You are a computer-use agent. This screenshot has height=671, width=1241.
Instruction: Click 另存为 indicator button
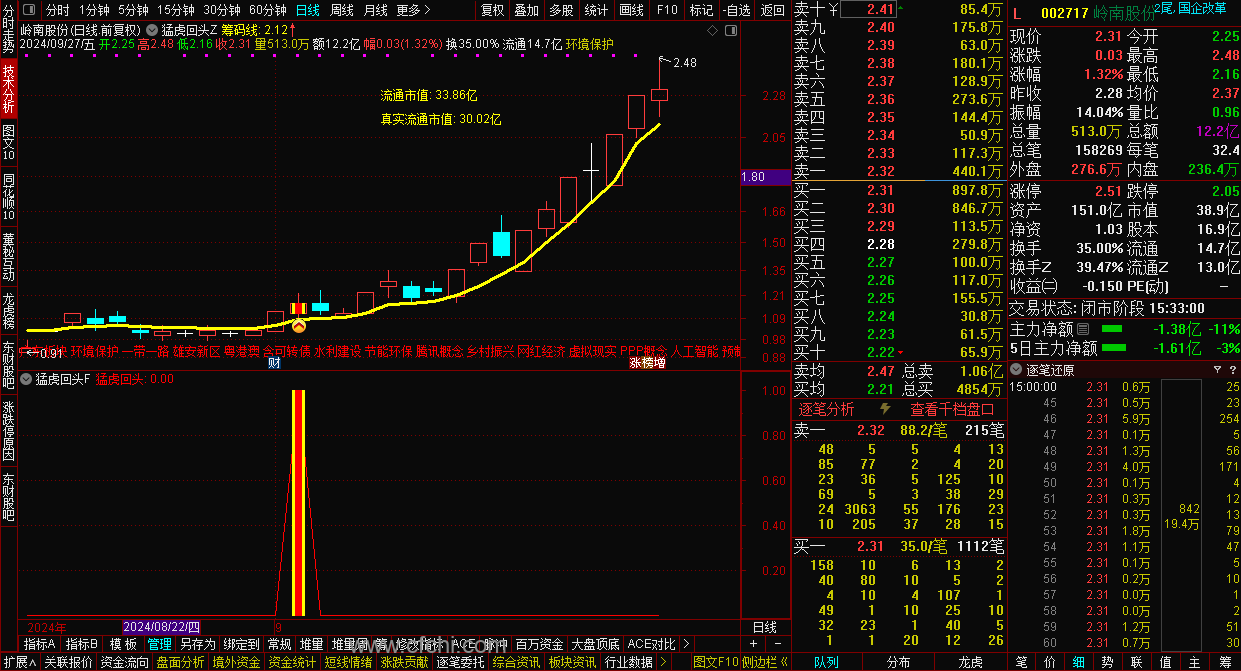point(197,644)
